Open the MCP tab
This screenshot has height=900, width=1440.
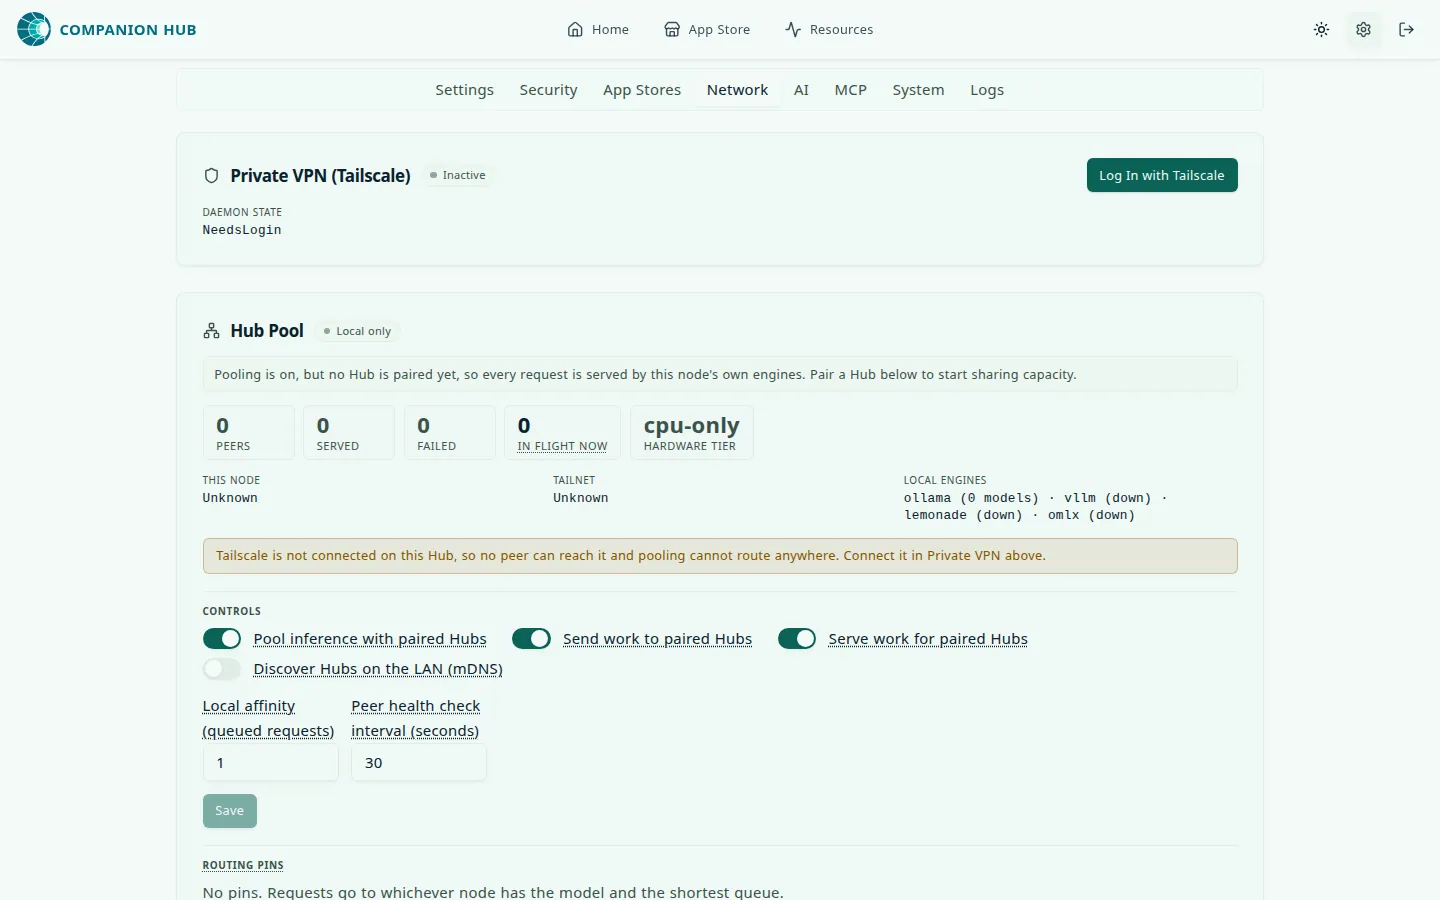pos(851,89)
